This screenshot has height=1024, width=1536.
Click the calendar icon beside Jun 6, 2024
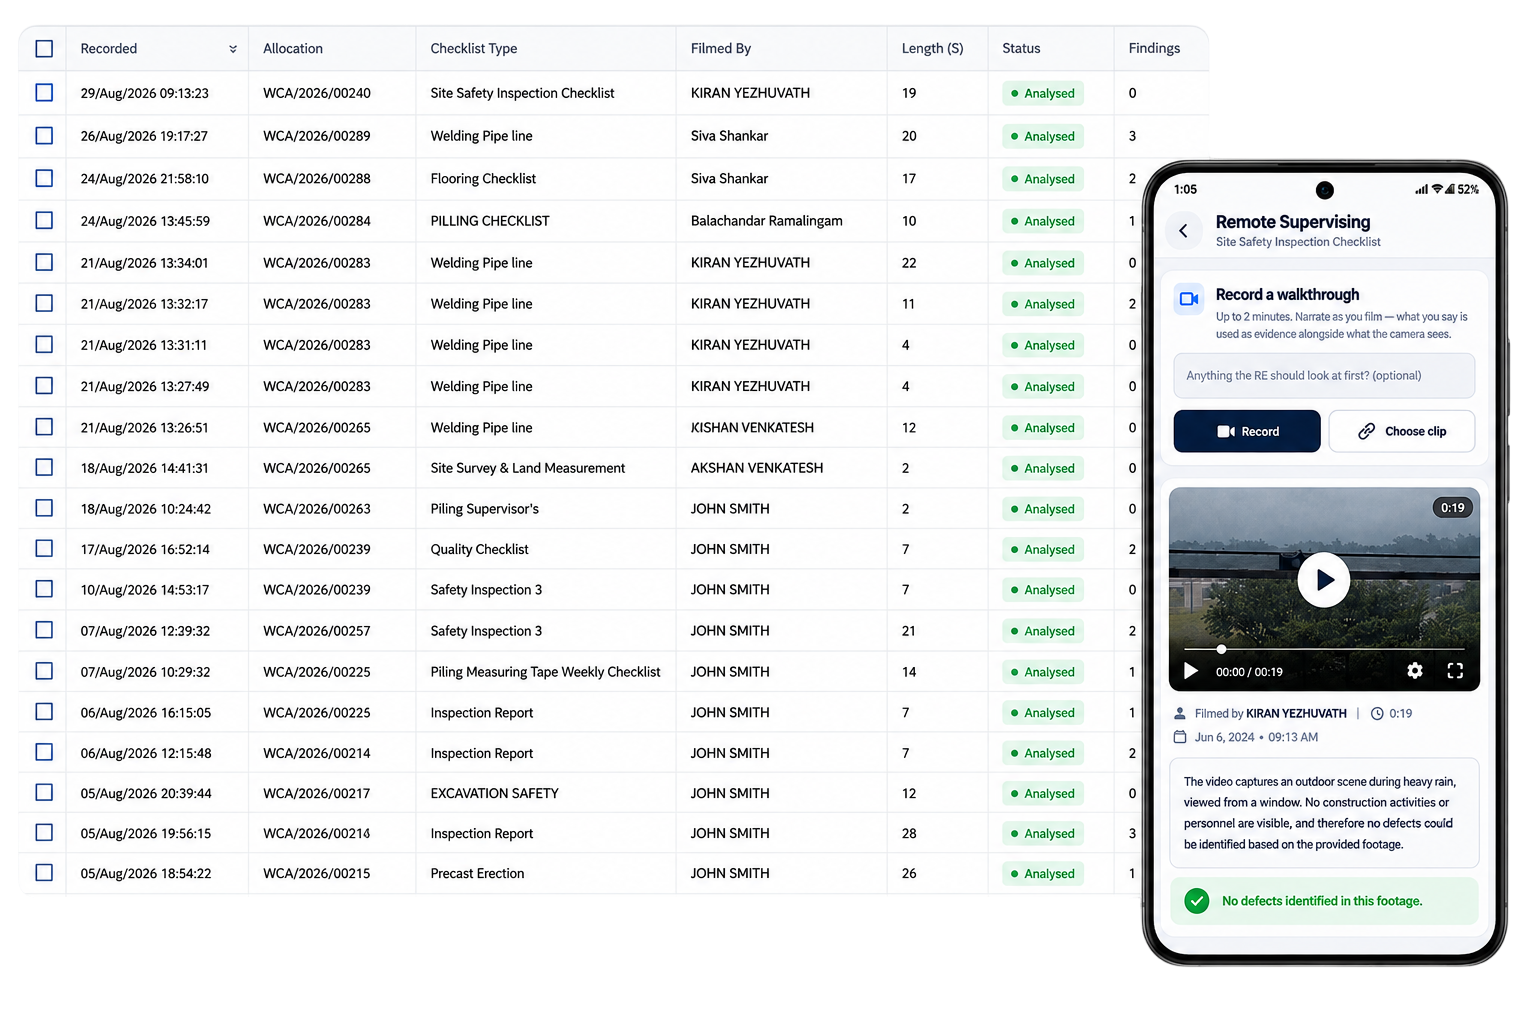[1180, 737]
